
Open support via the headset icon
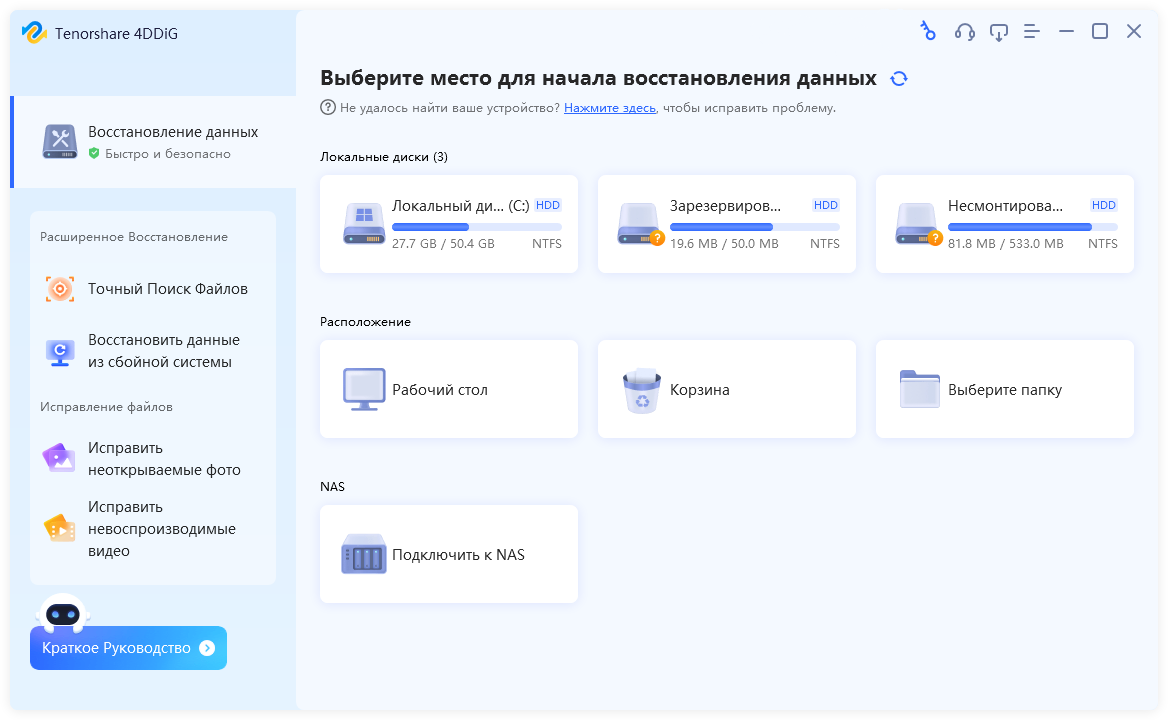pyautogui.click(x=964, y=32)
